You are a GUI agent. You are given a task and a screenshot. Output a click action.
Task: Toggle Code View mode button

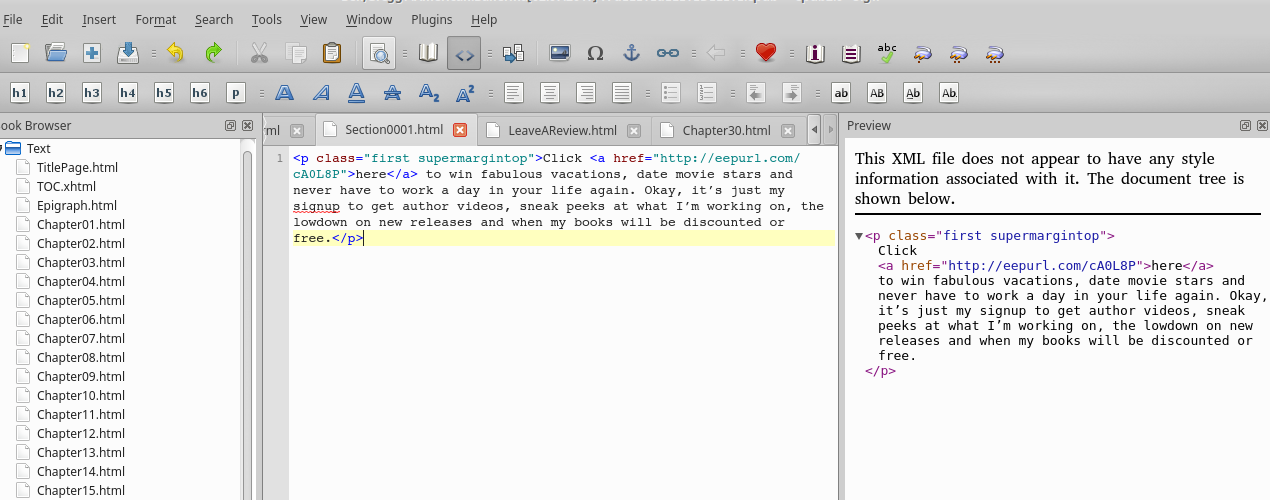coord(464,53)
